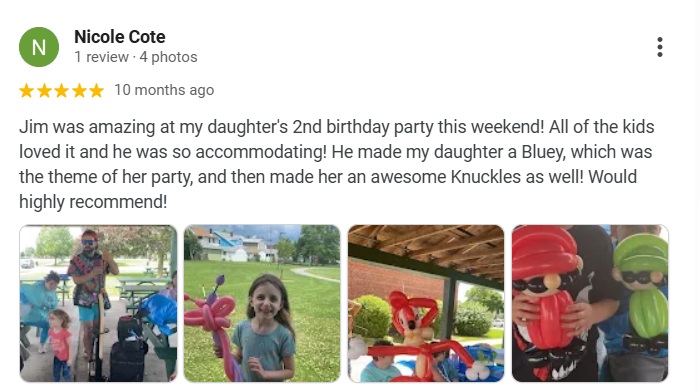Click the fourth gold rating star
This screenshot has height=392, width=700.
click(79, 91)
